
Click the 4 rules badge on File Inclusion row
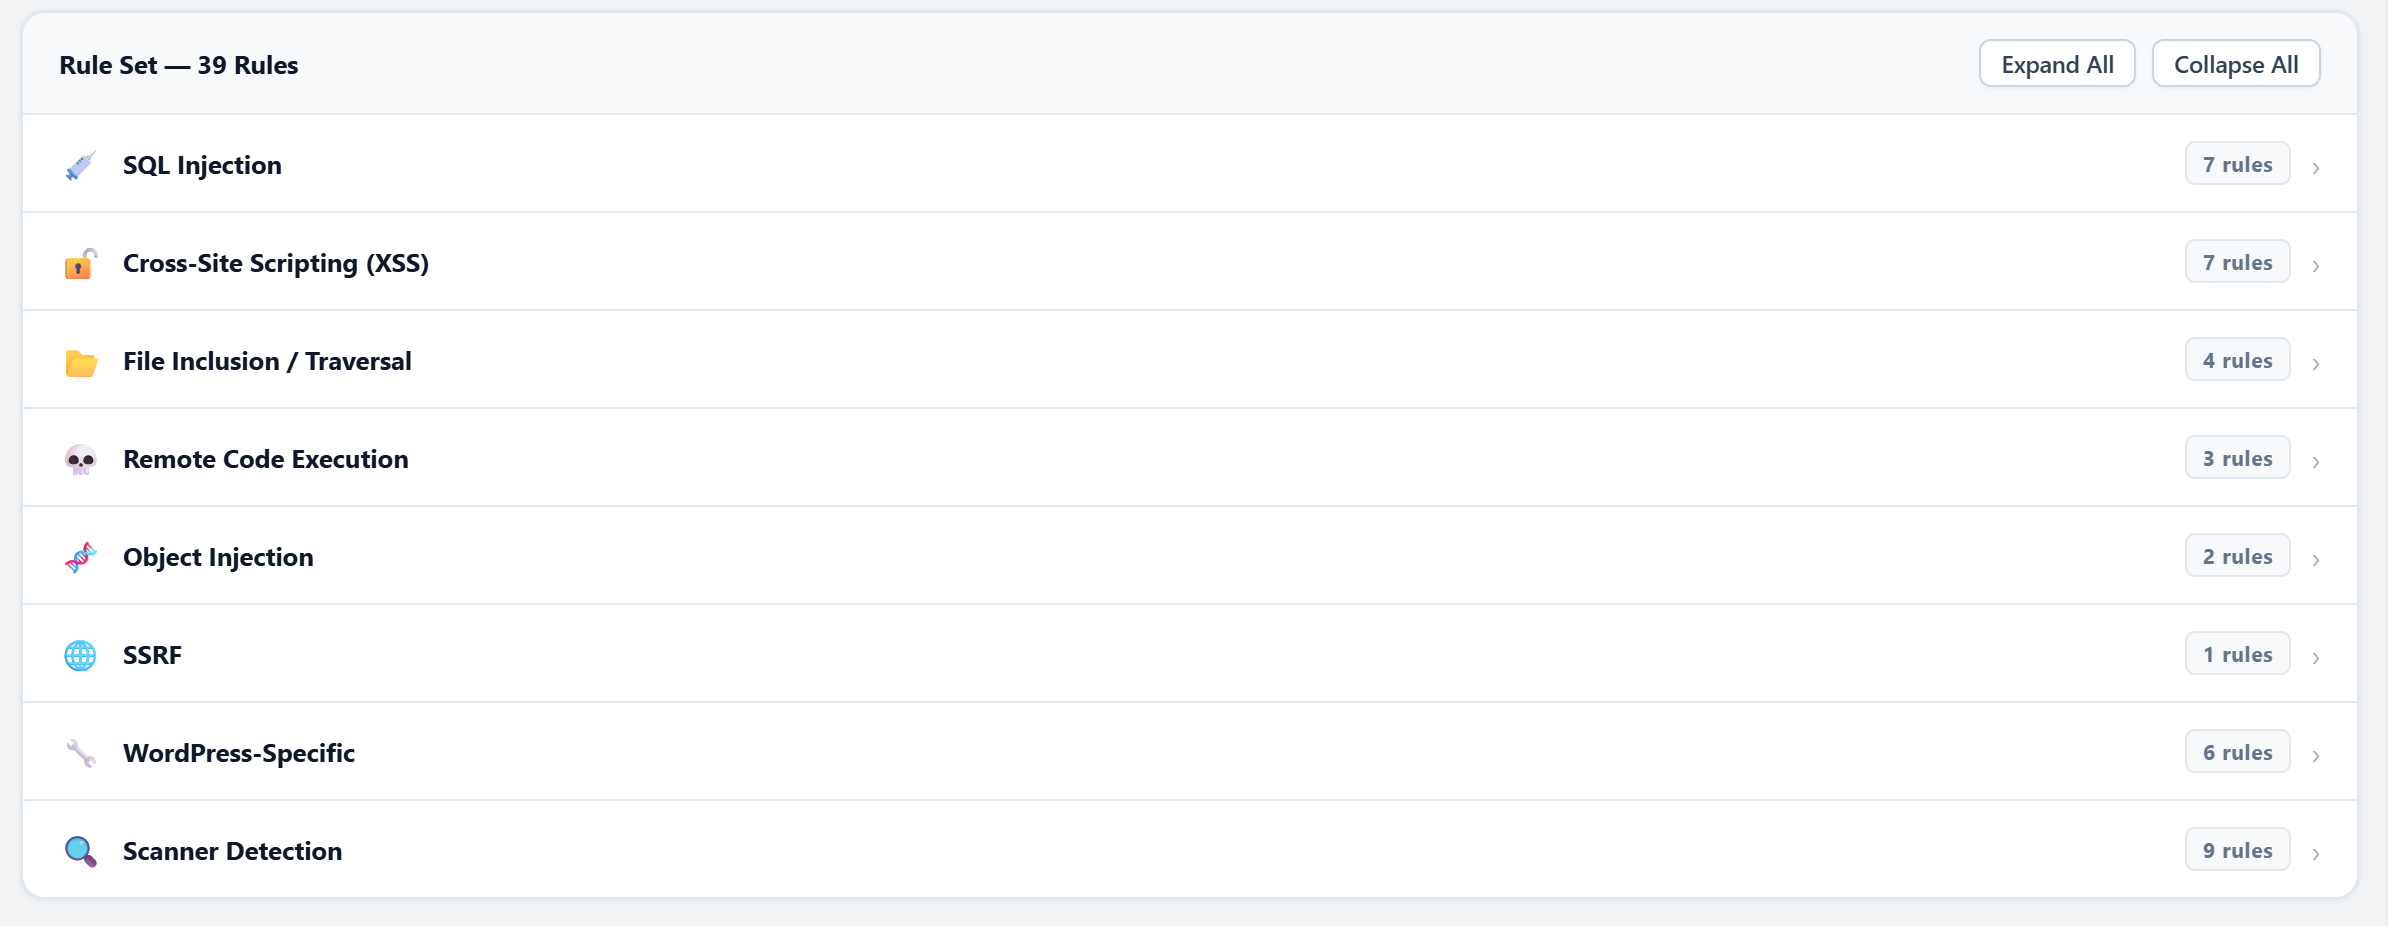(x=2237, y=359)
